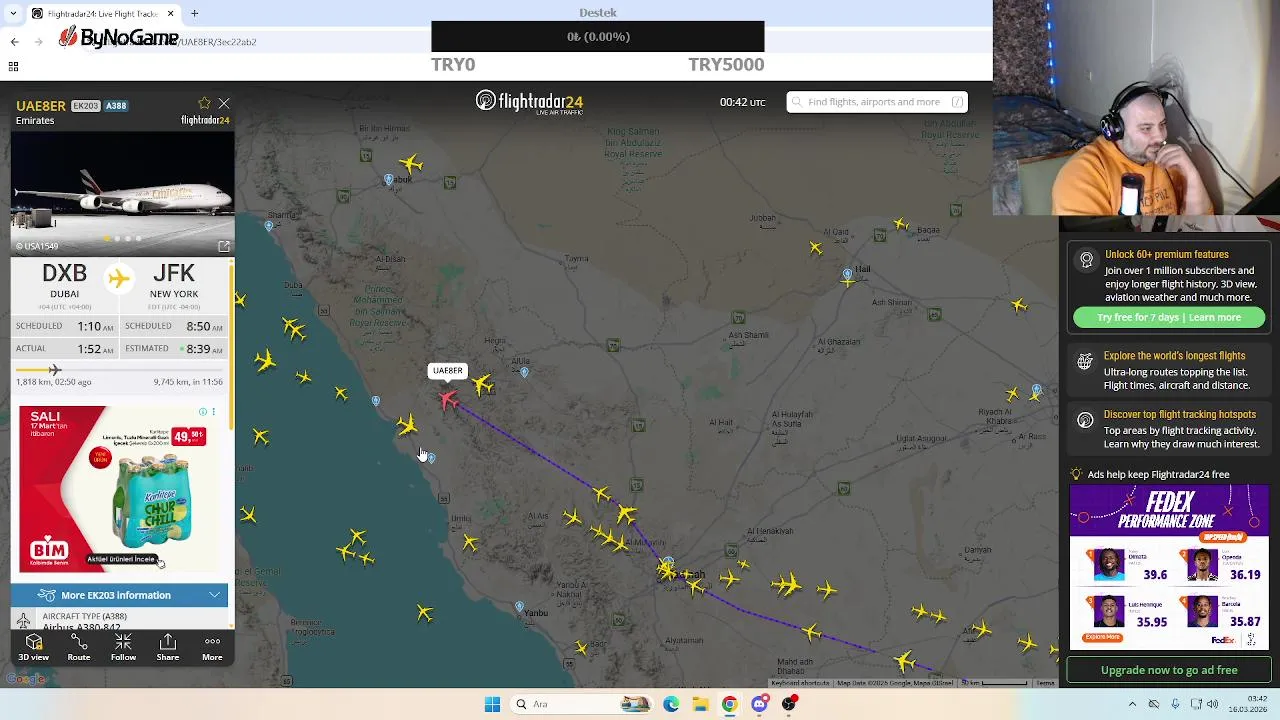Open the browser apps grid shortcut
Viewport: 1280px width, 720px height.
coord(13,66)
